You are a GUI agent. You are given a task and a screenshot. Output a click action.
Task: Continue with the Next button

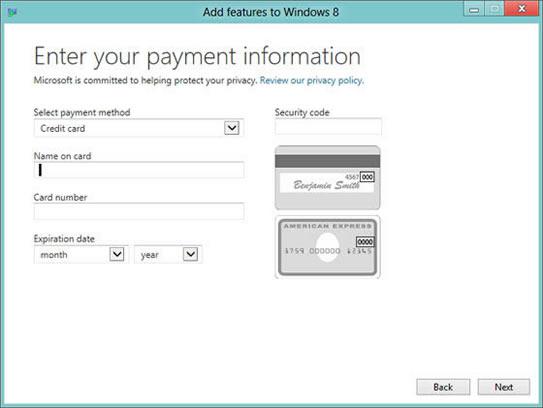pos(504,387)
